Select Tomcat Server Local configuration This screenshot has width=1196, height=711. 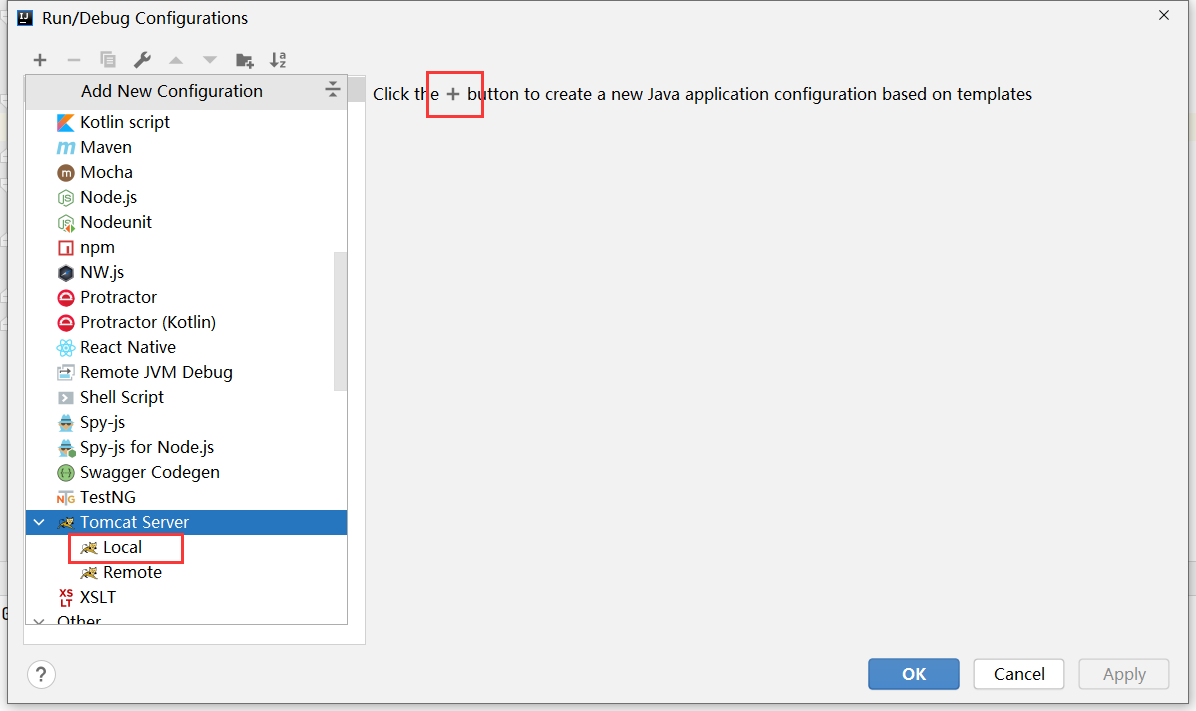(111, 548)
